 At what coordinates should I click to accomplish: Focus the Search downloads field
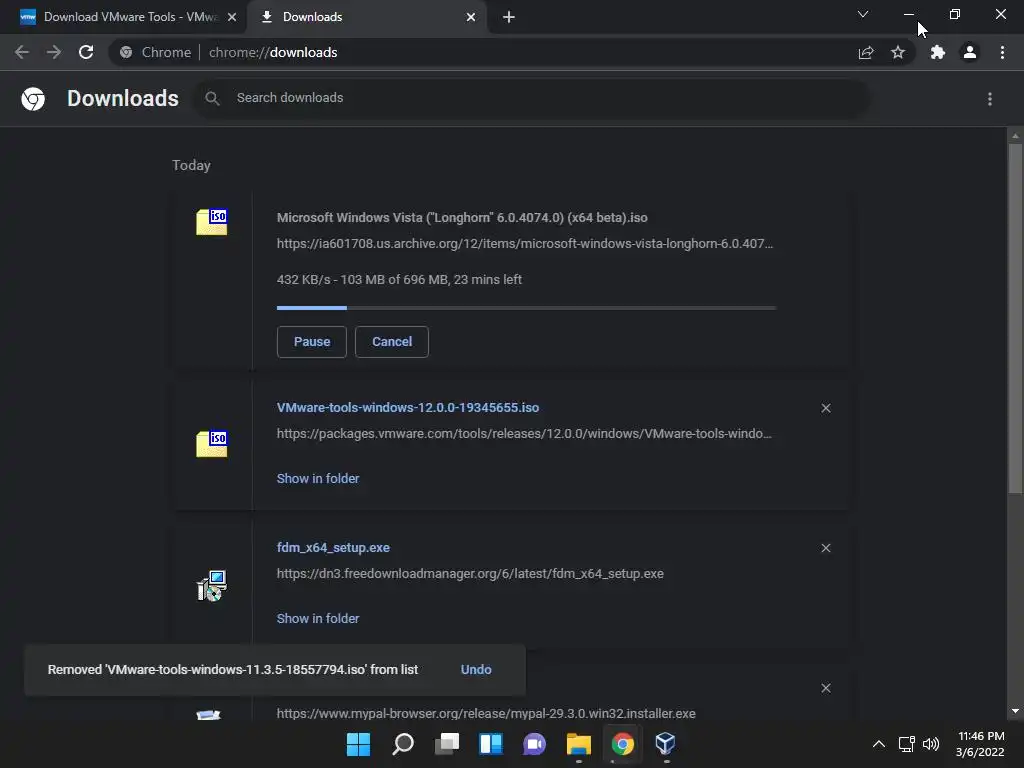(532, 98)
